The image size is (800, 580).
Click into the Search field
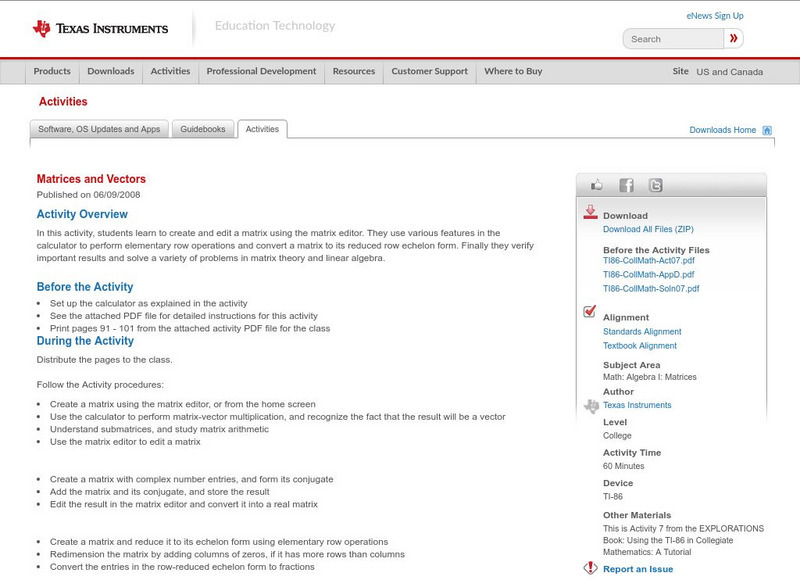pos(673,39)
